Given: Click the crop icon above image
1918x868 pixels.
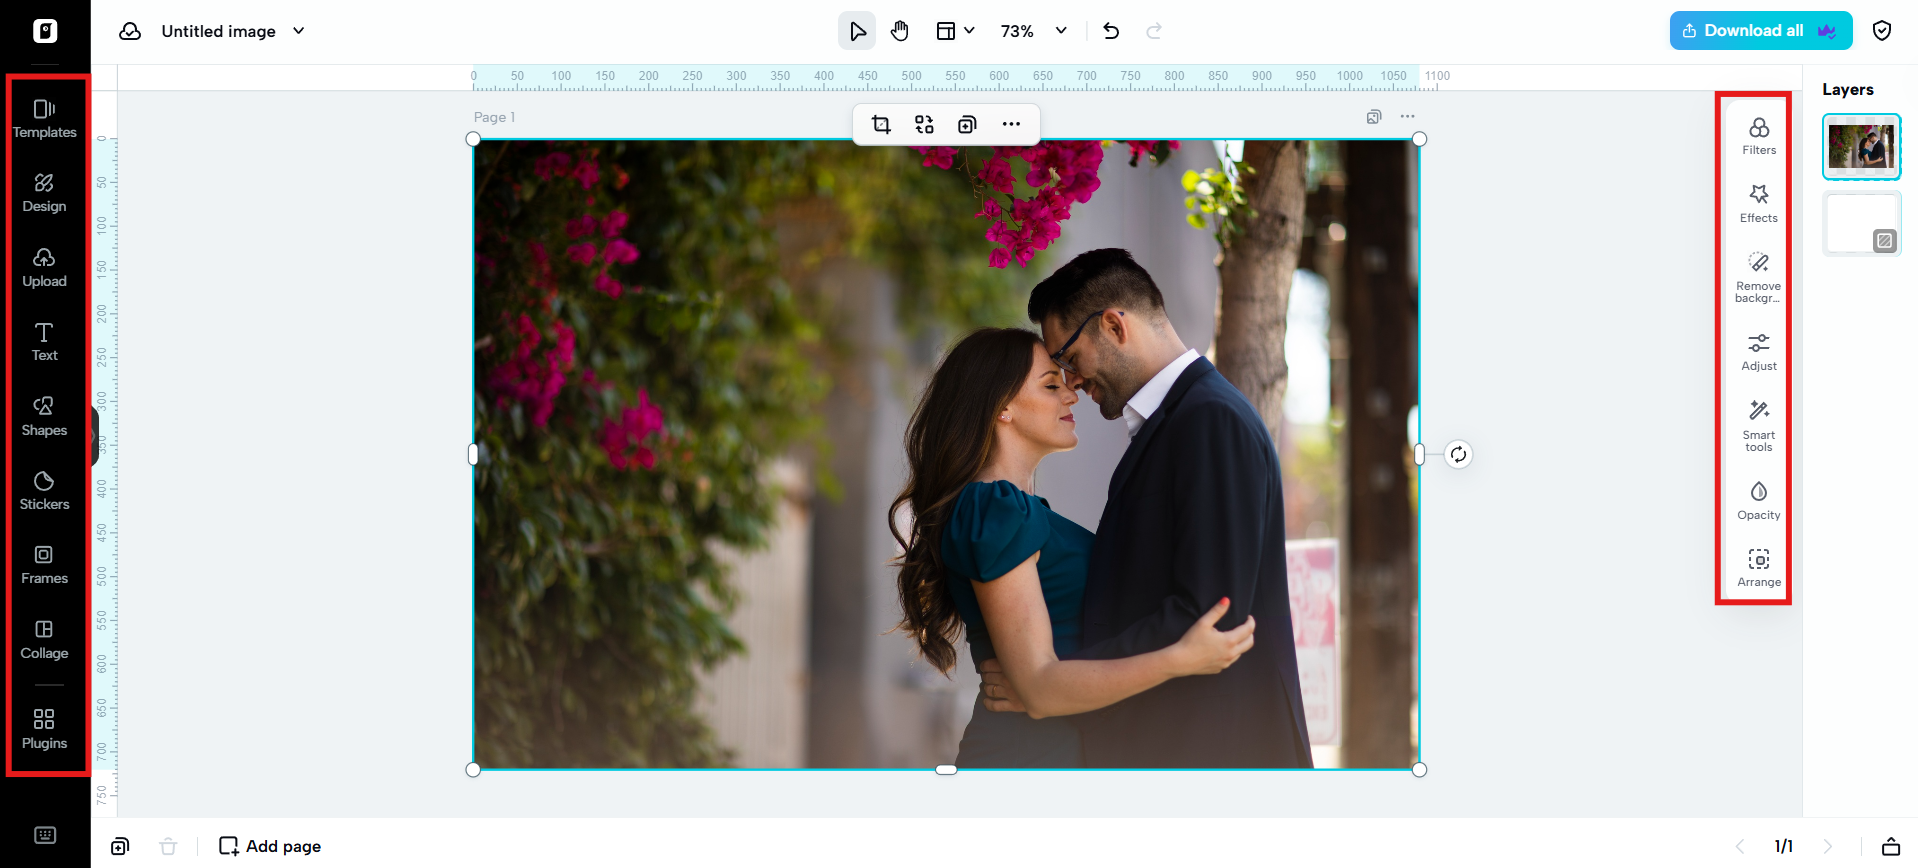Looking at the screenshot, I should pos(881,124).
